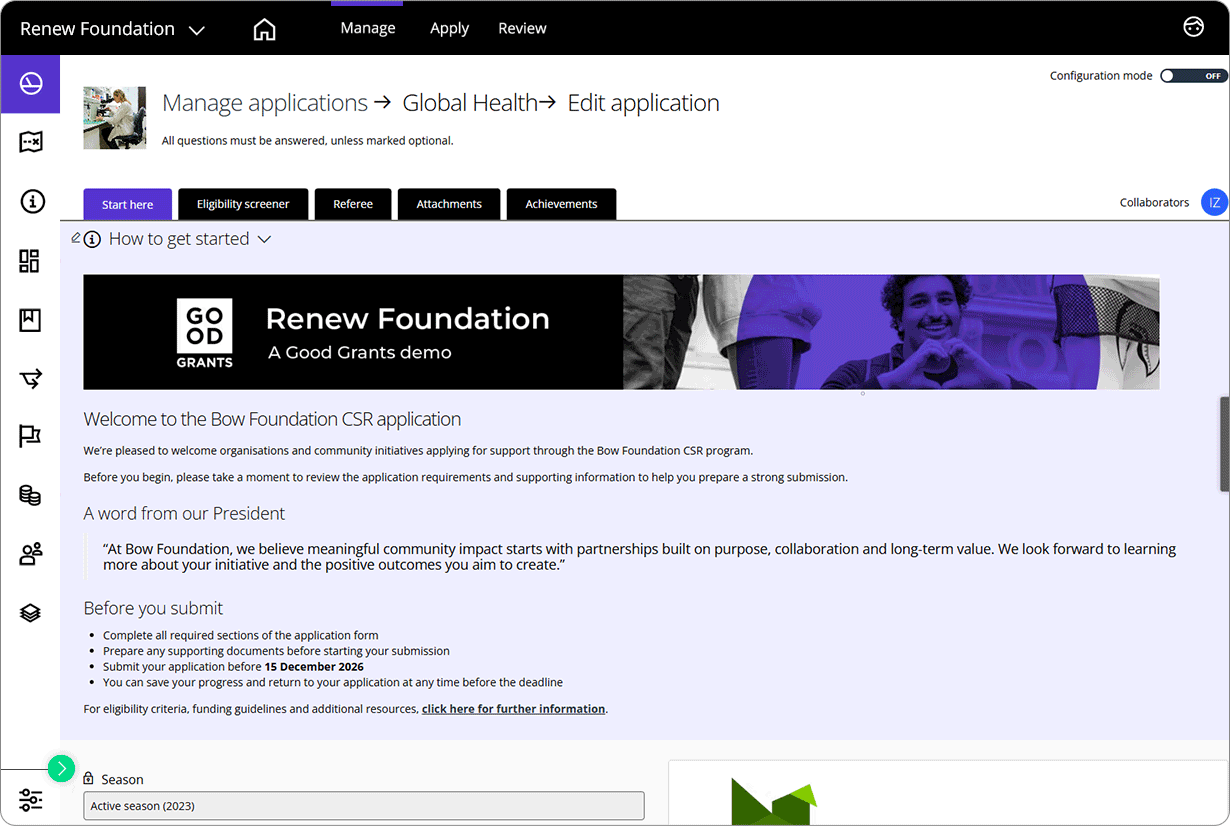Open the layers stack sidebar icon
1230x828 pixels.
[x=30, y=613]
